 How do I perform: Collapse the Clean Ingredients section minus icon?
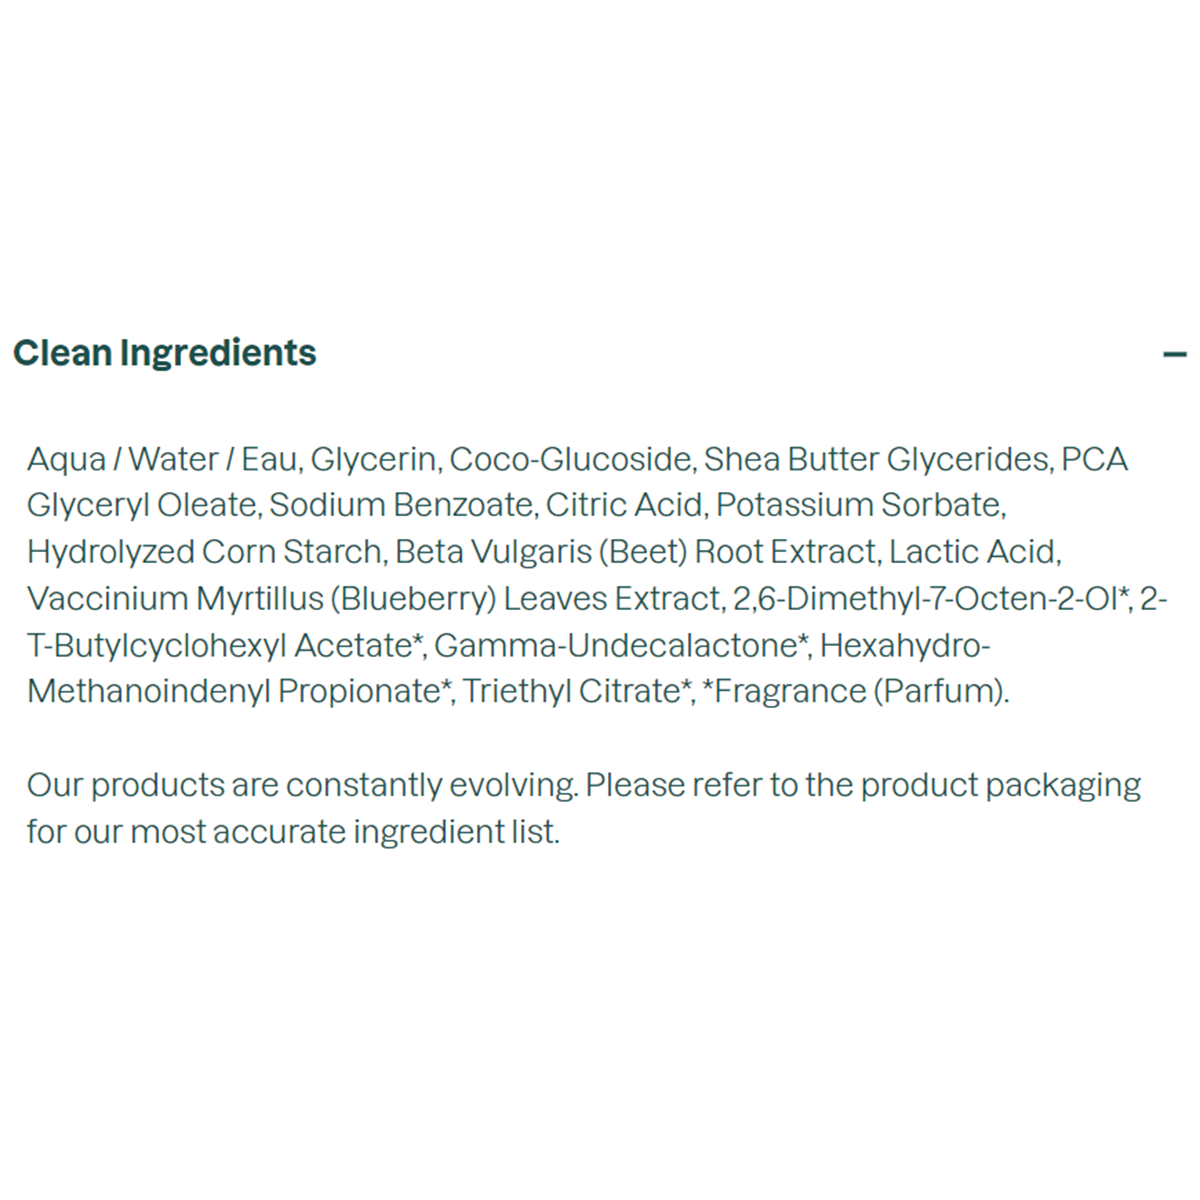coord(1175,354)
